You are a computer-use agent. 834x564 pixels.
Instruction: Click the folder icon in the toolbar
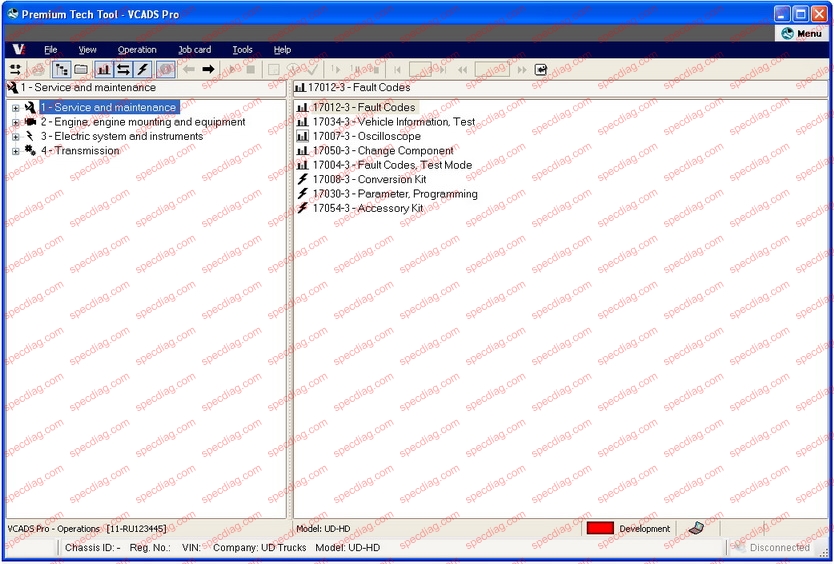click(81, 69)
